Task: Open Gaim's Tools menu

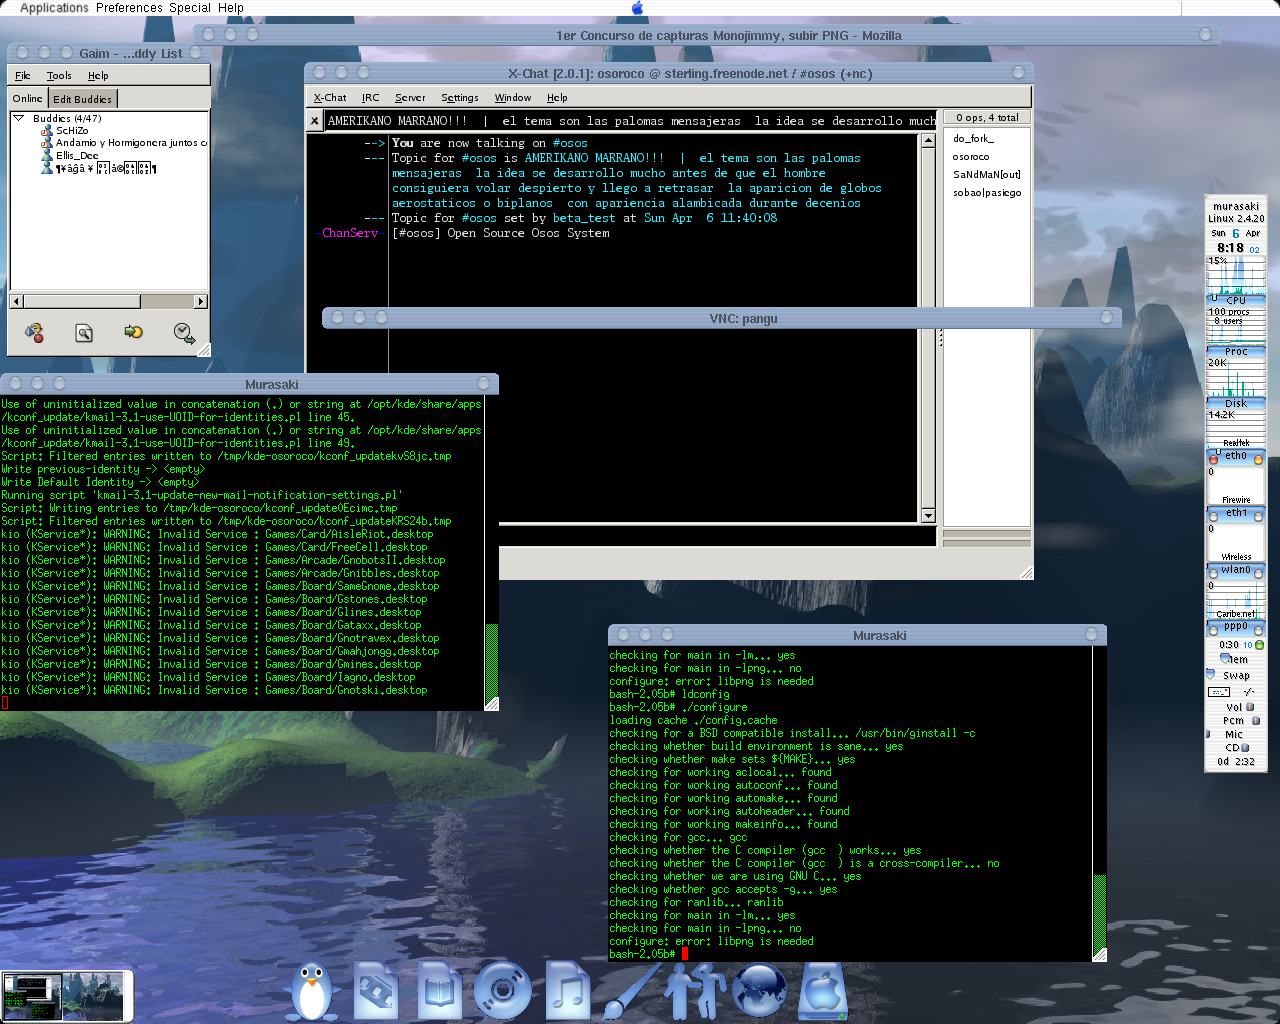Action: 59,76
